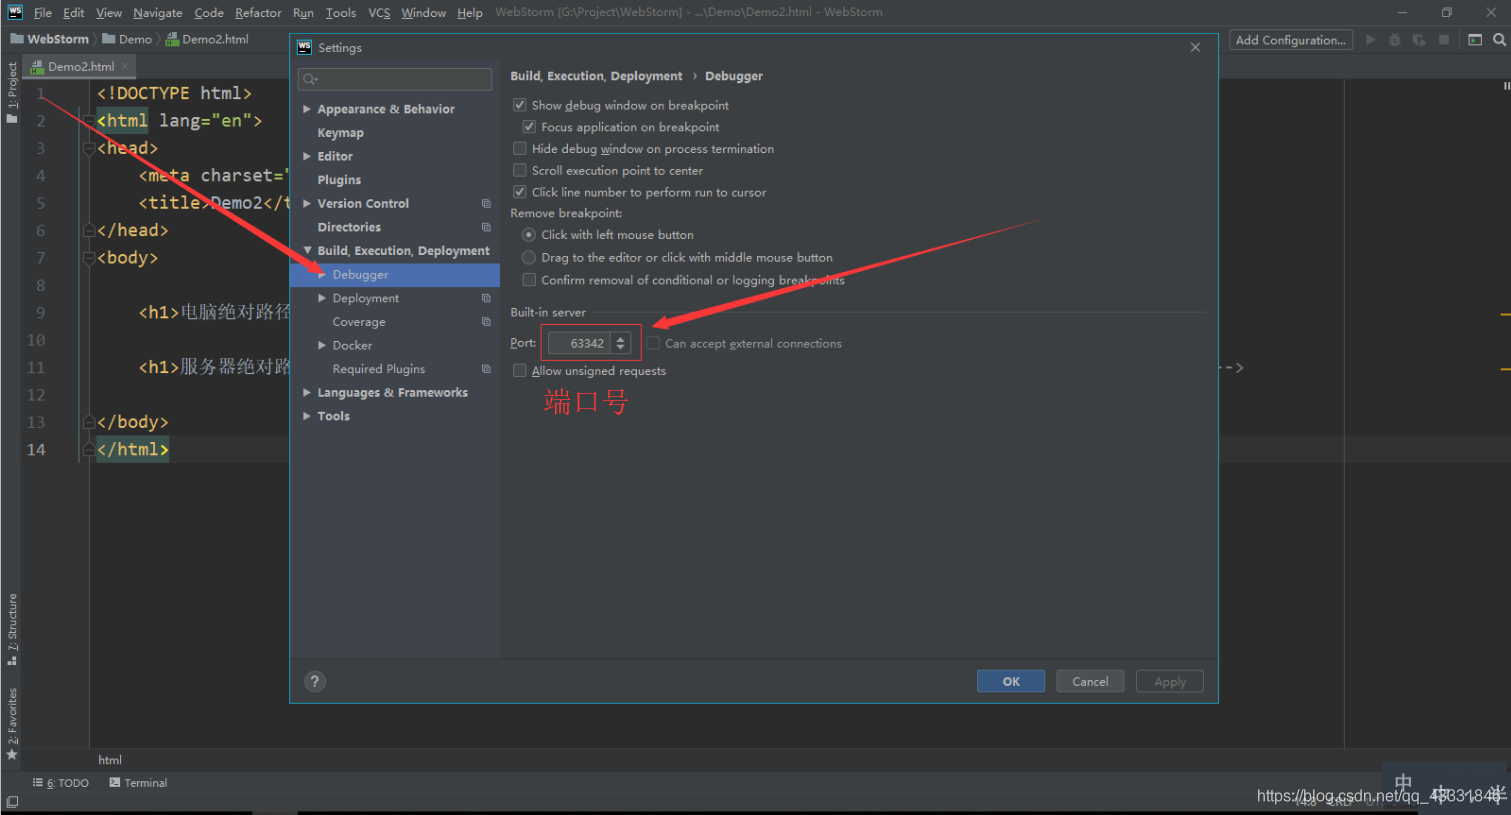The height and width of the screenshot is (815, 1511).
Task: Click the tool windows toggle icon at bottom-left
Action: pos(11,802)
